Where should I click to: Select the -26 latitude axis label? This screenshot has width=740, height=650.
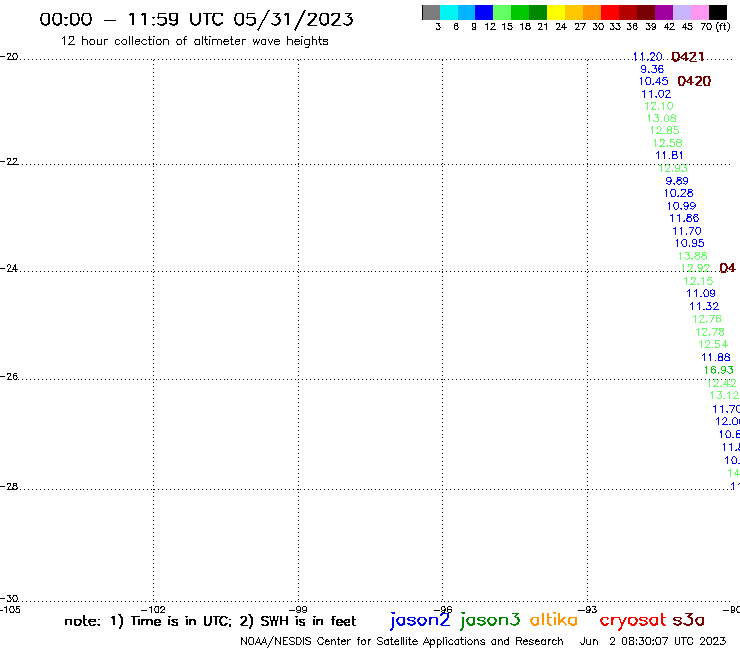click(9, 376)
